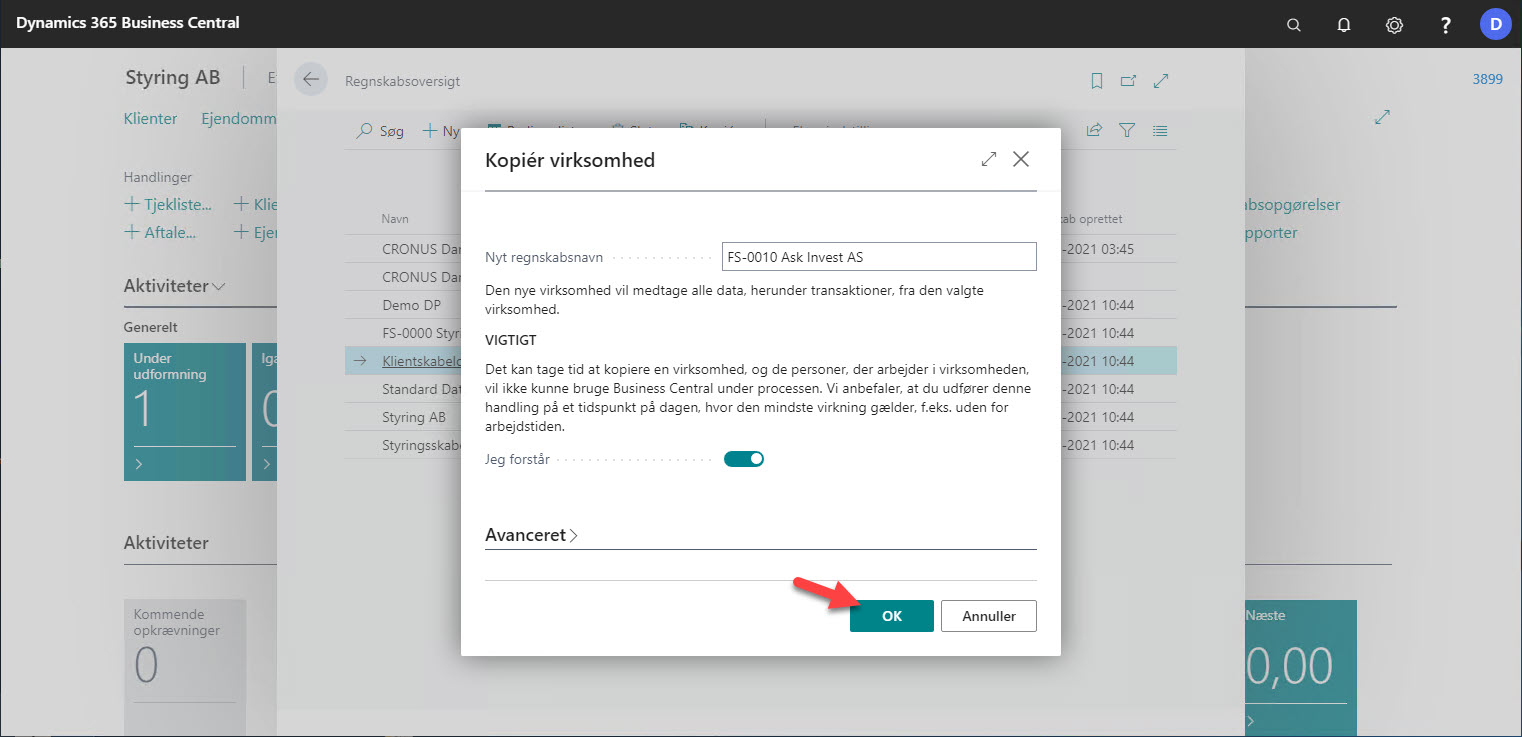
Task: Open Regnskabsoversigt in a new window
Action: pyautogui.click(x=1128, y=81)
